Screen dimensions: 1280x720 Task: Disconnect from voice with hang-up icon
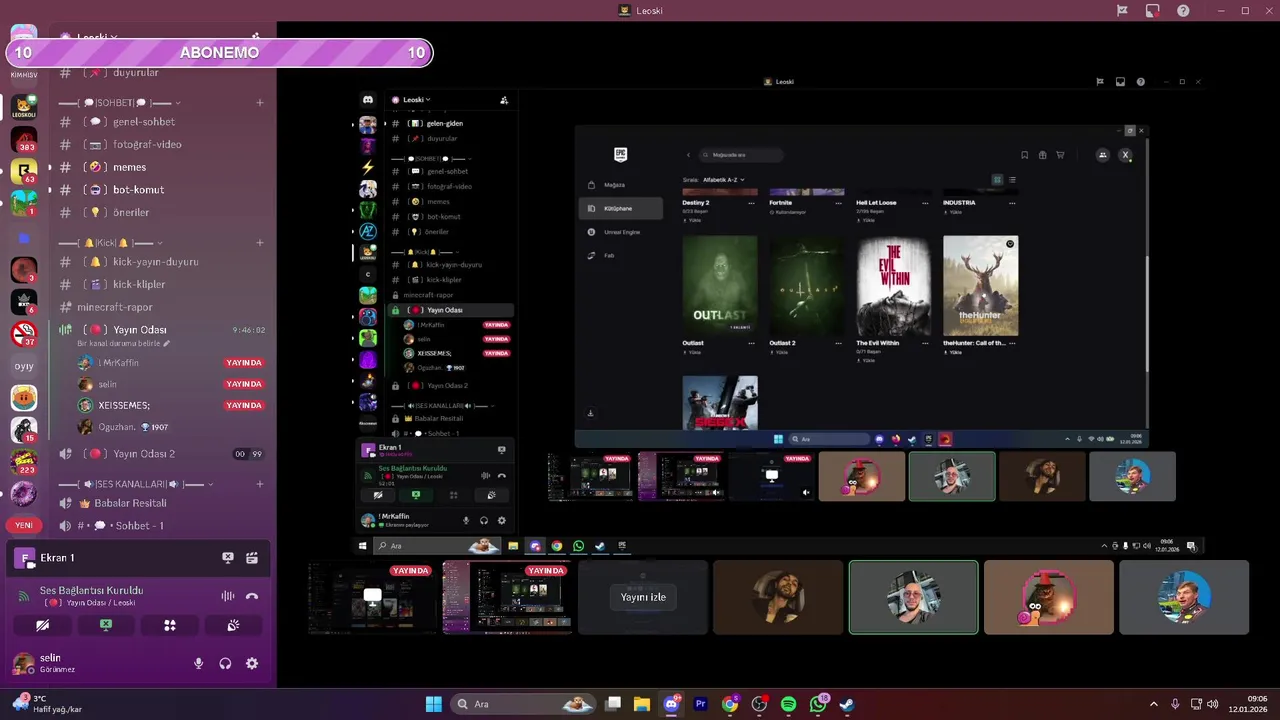tap(252, 596)
